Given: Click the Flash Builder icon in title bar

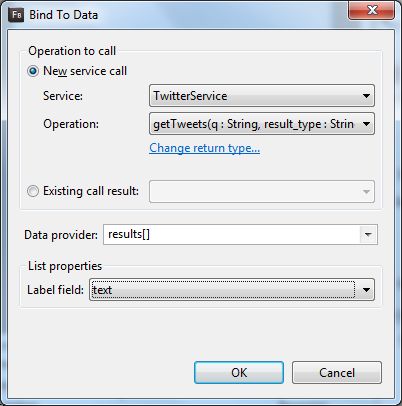Looking at the screenshot, I should pos(16,15).
